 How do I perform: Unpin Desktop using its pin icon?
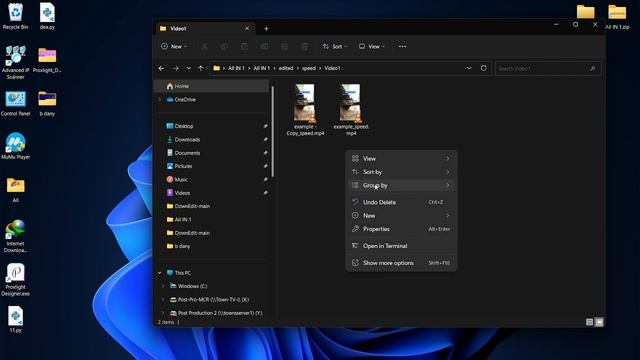(x=265, y=126)
